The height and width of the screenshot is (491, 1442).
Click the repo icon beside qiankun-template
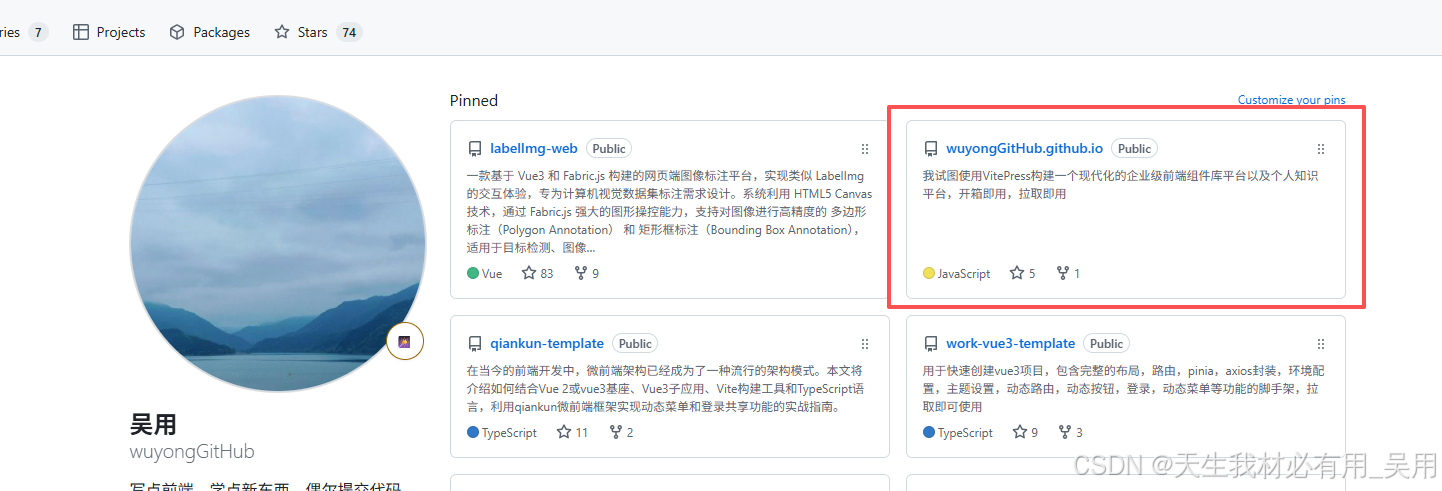coord(475,344)
